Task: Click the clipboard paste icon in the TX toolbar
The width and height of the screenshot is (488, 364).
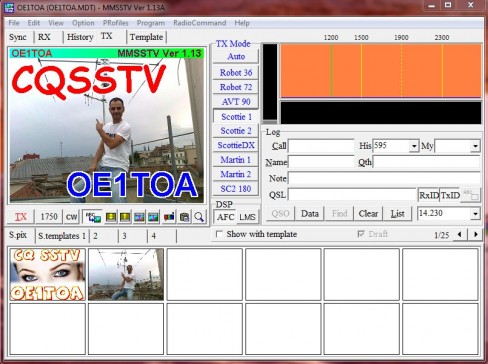Action: (184, 217)
